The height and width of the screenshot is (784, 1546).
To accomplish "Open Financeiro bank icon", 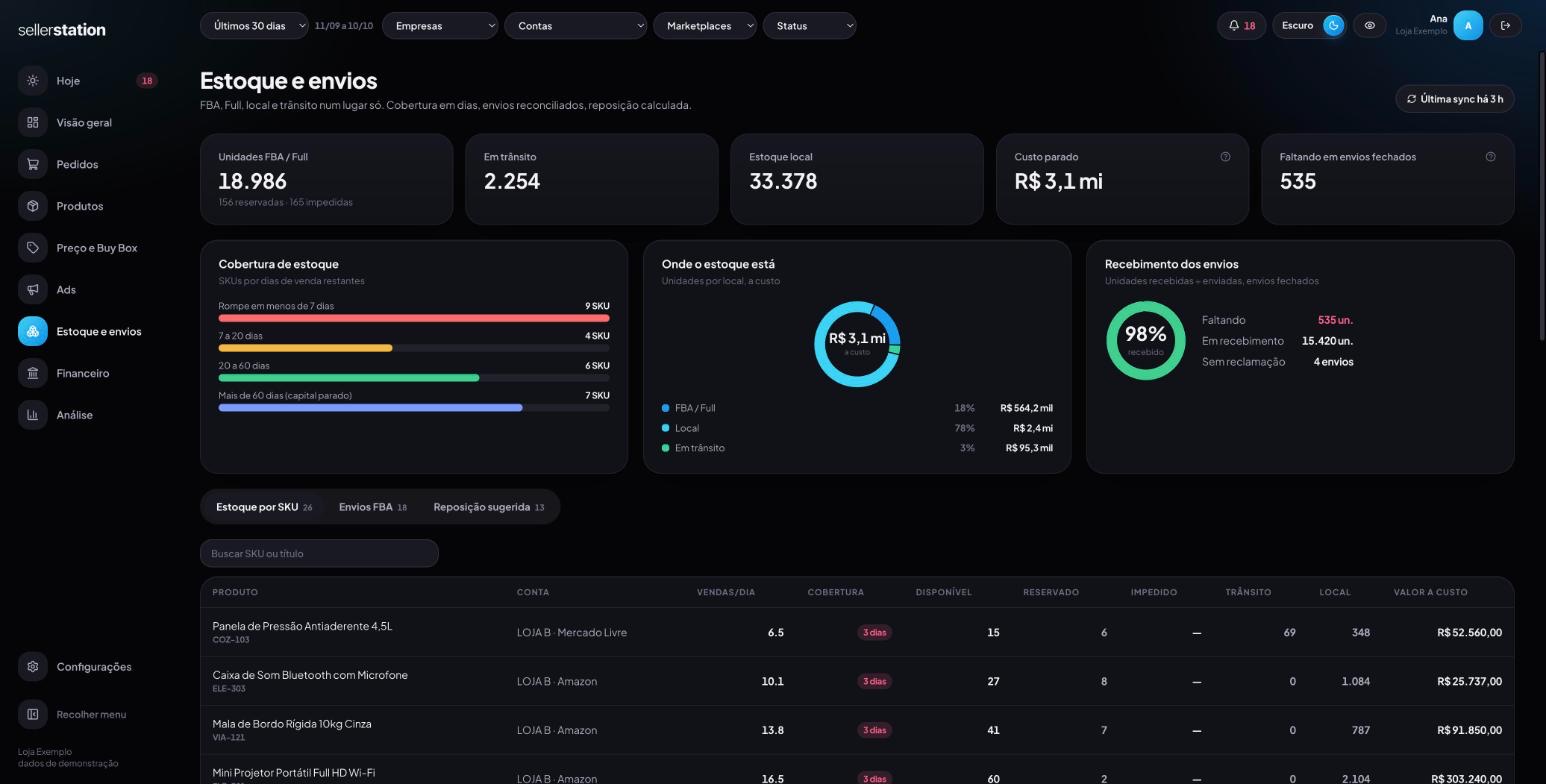I will 33,373.
